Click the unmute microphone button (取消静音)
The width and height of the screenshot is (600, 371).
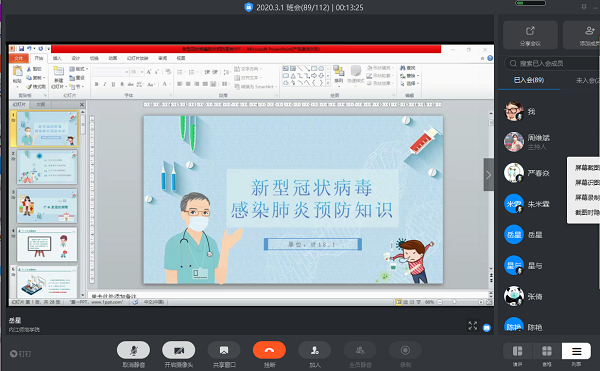pos(133,350)
